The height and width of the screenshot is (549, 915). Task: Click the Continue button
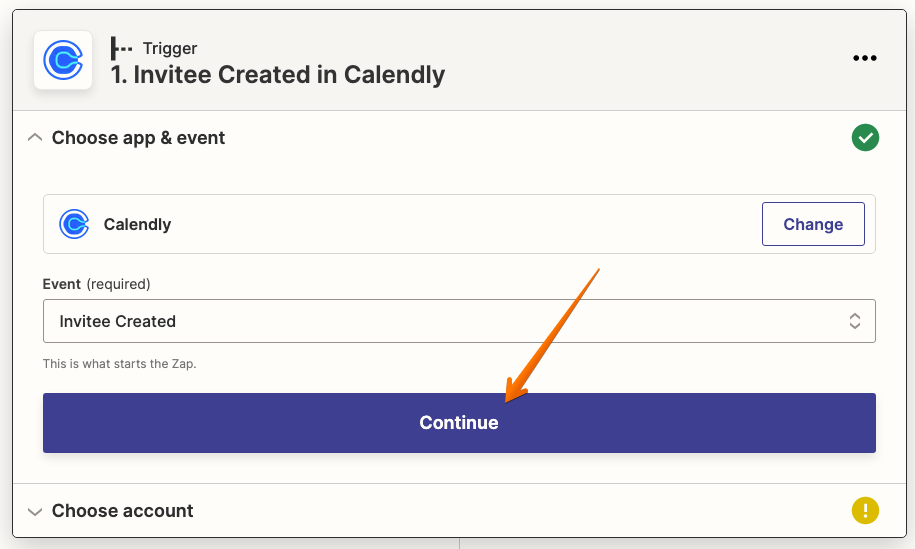pyautogui.click(x=459, y=423)
